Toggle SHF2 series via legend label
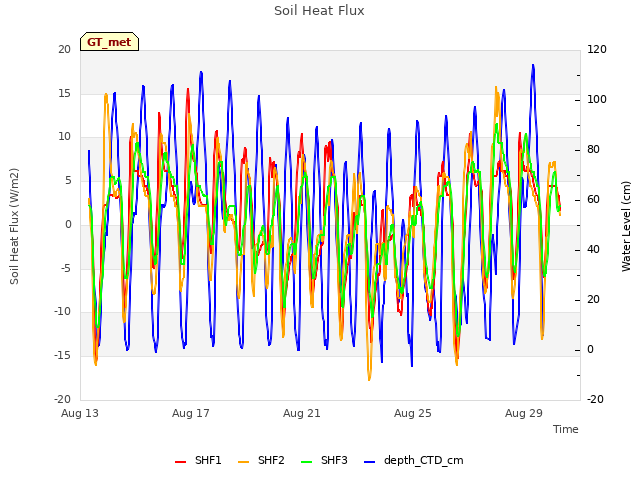This screenshot has width=640, height=480. point(271,460)
